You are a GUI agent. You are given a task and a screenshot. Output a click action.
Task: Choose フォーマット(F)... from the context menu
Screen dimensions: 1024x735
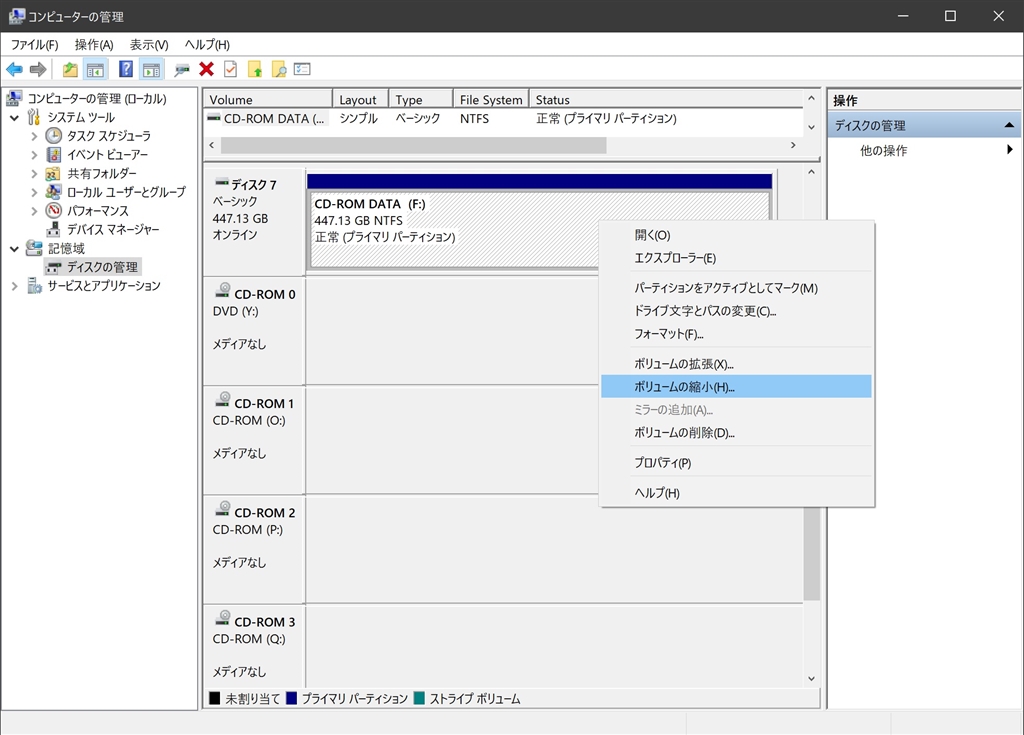[x=736, y=334]
